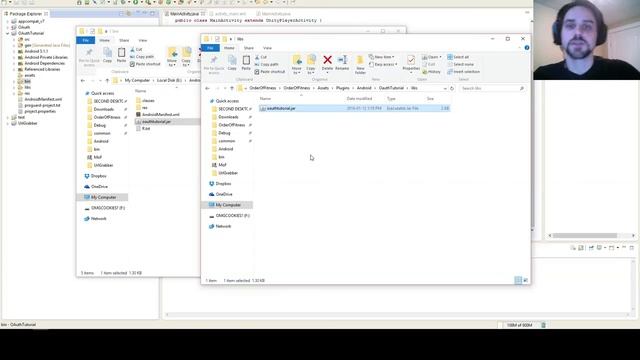Image resolution: width=640 pixels, height=360 pixels.
Task: Switch to MainActivity.java editor tab in Eclipse
Action: pos(184,13)
